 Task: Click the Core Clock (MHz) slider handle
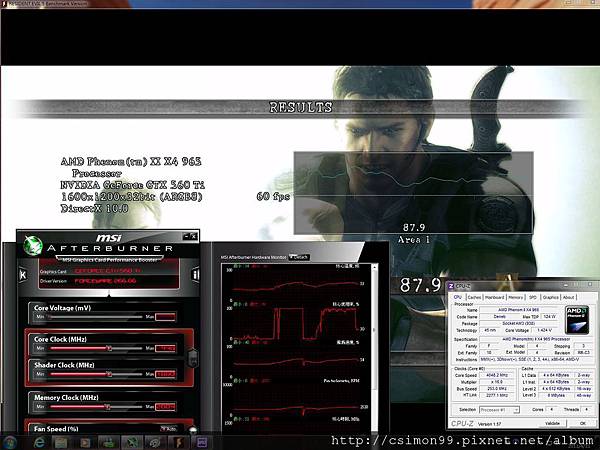tap(109, 348)
